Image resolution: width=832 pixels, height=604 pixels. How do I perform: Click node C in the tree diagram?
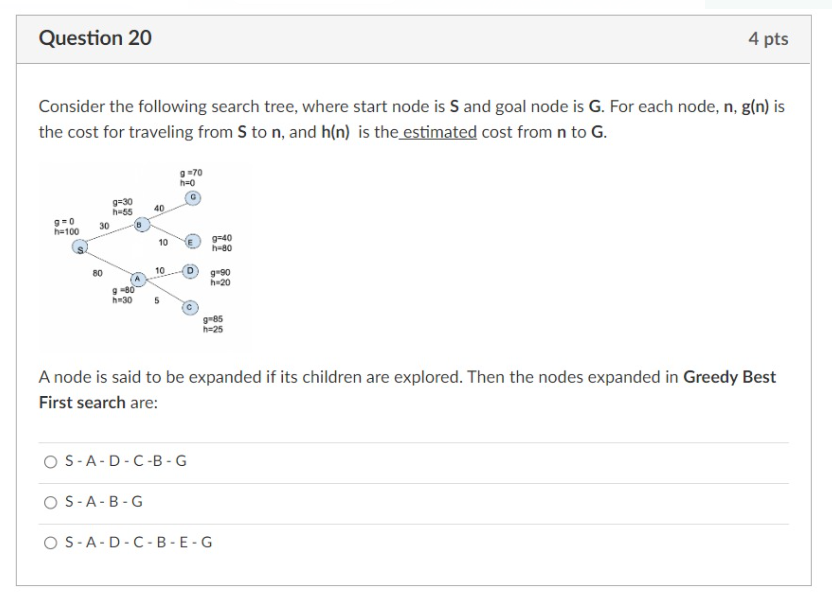coord(189,307)
